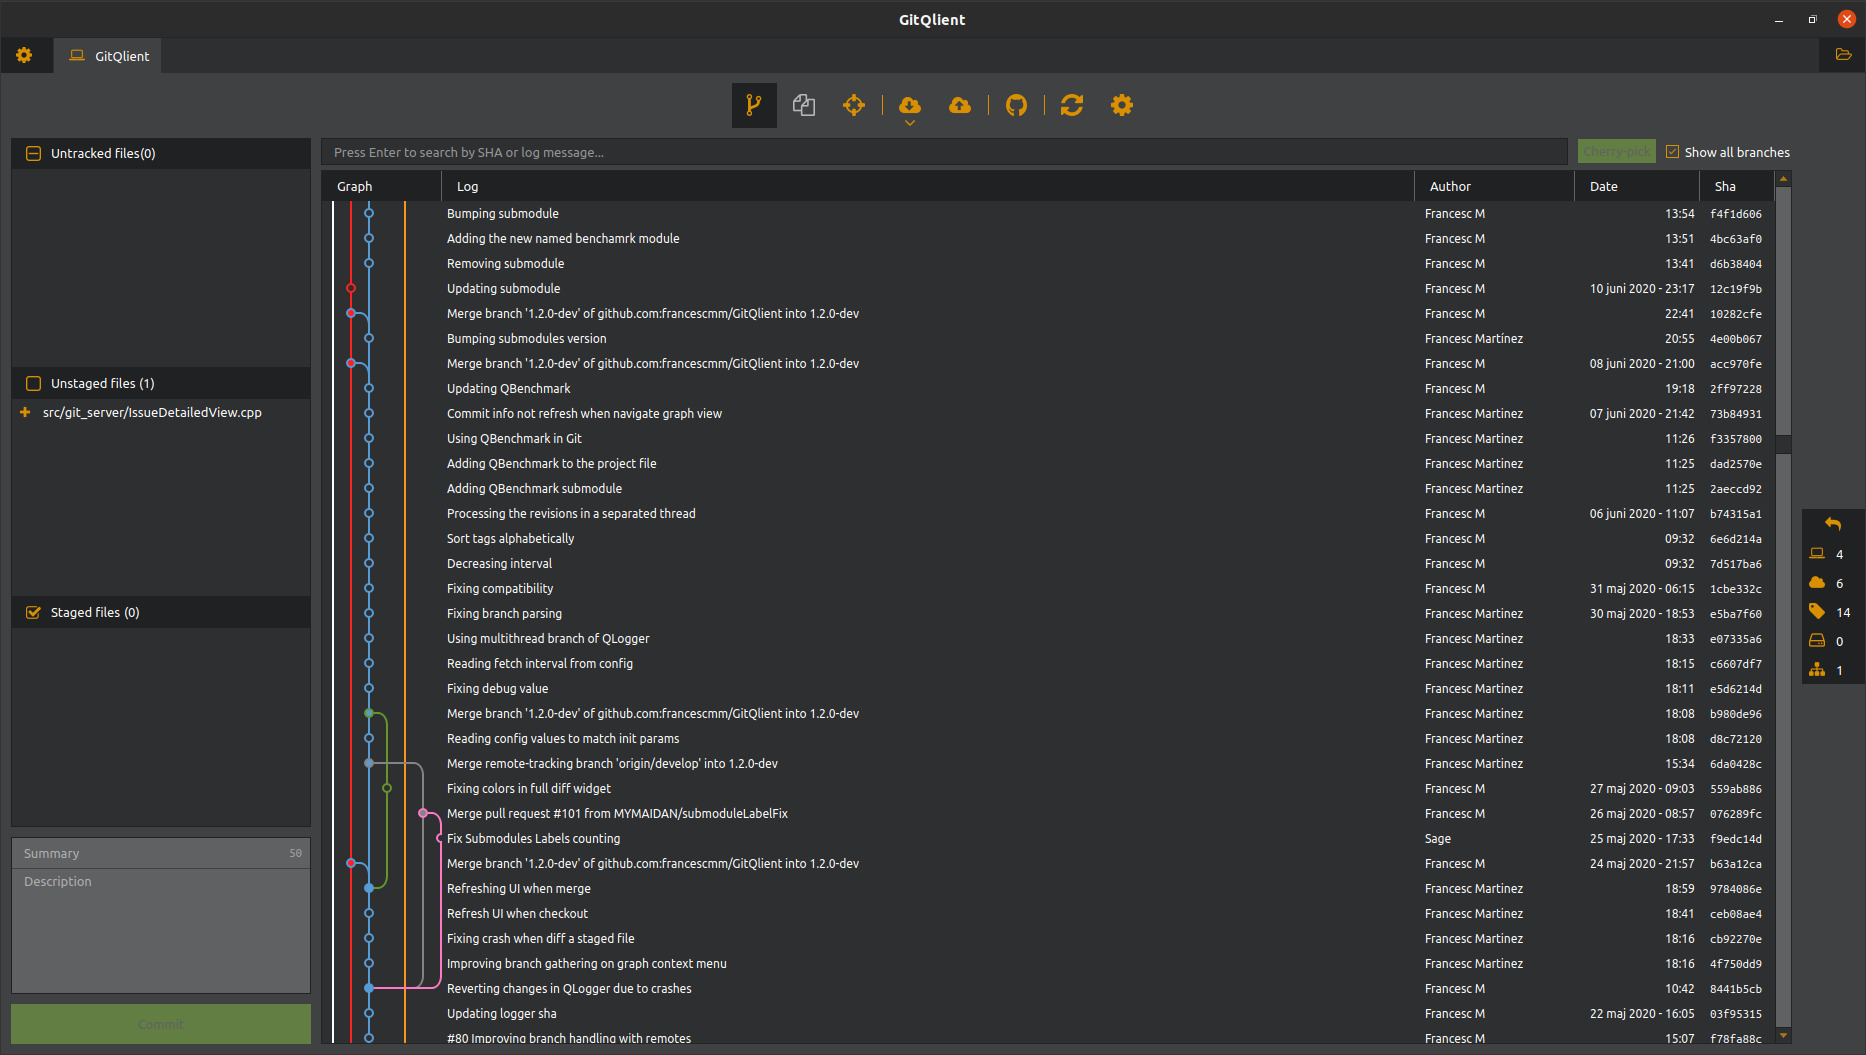Open repository config gear in toolbar
This screenshot has height=1055, width=1866.
point(1122,105)
